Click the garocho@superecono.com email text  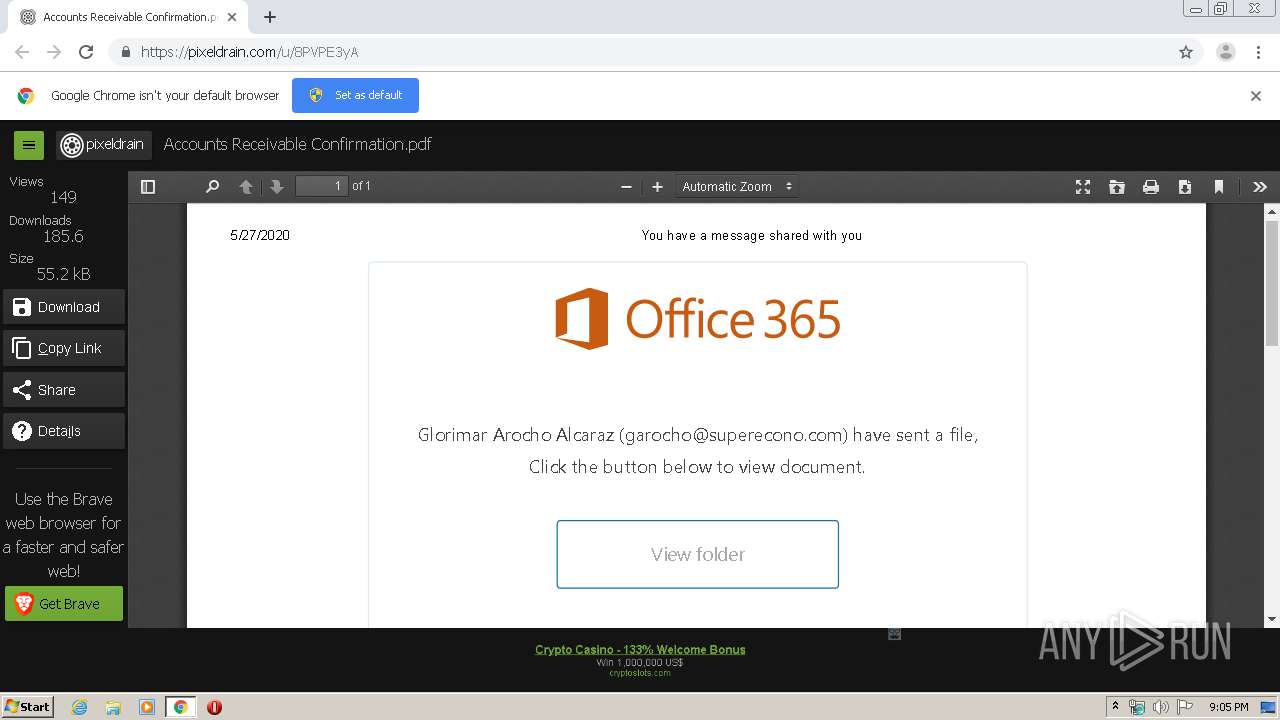[x=733, y=435]
